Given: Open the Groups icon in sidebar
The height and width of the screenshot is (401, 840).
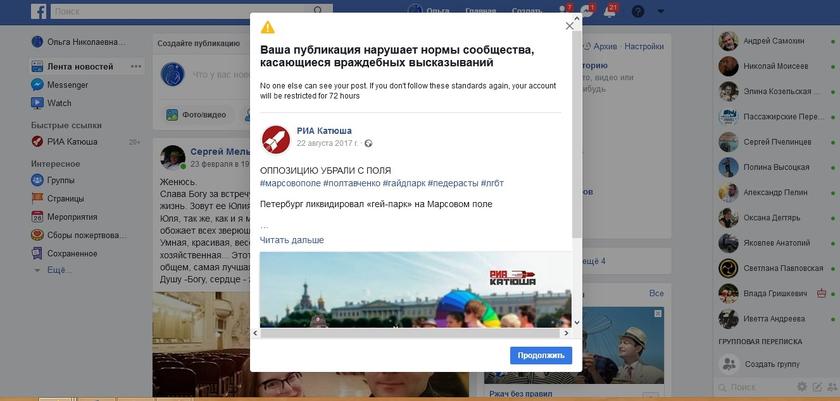Looking at the screenshot, I should 37,180.
